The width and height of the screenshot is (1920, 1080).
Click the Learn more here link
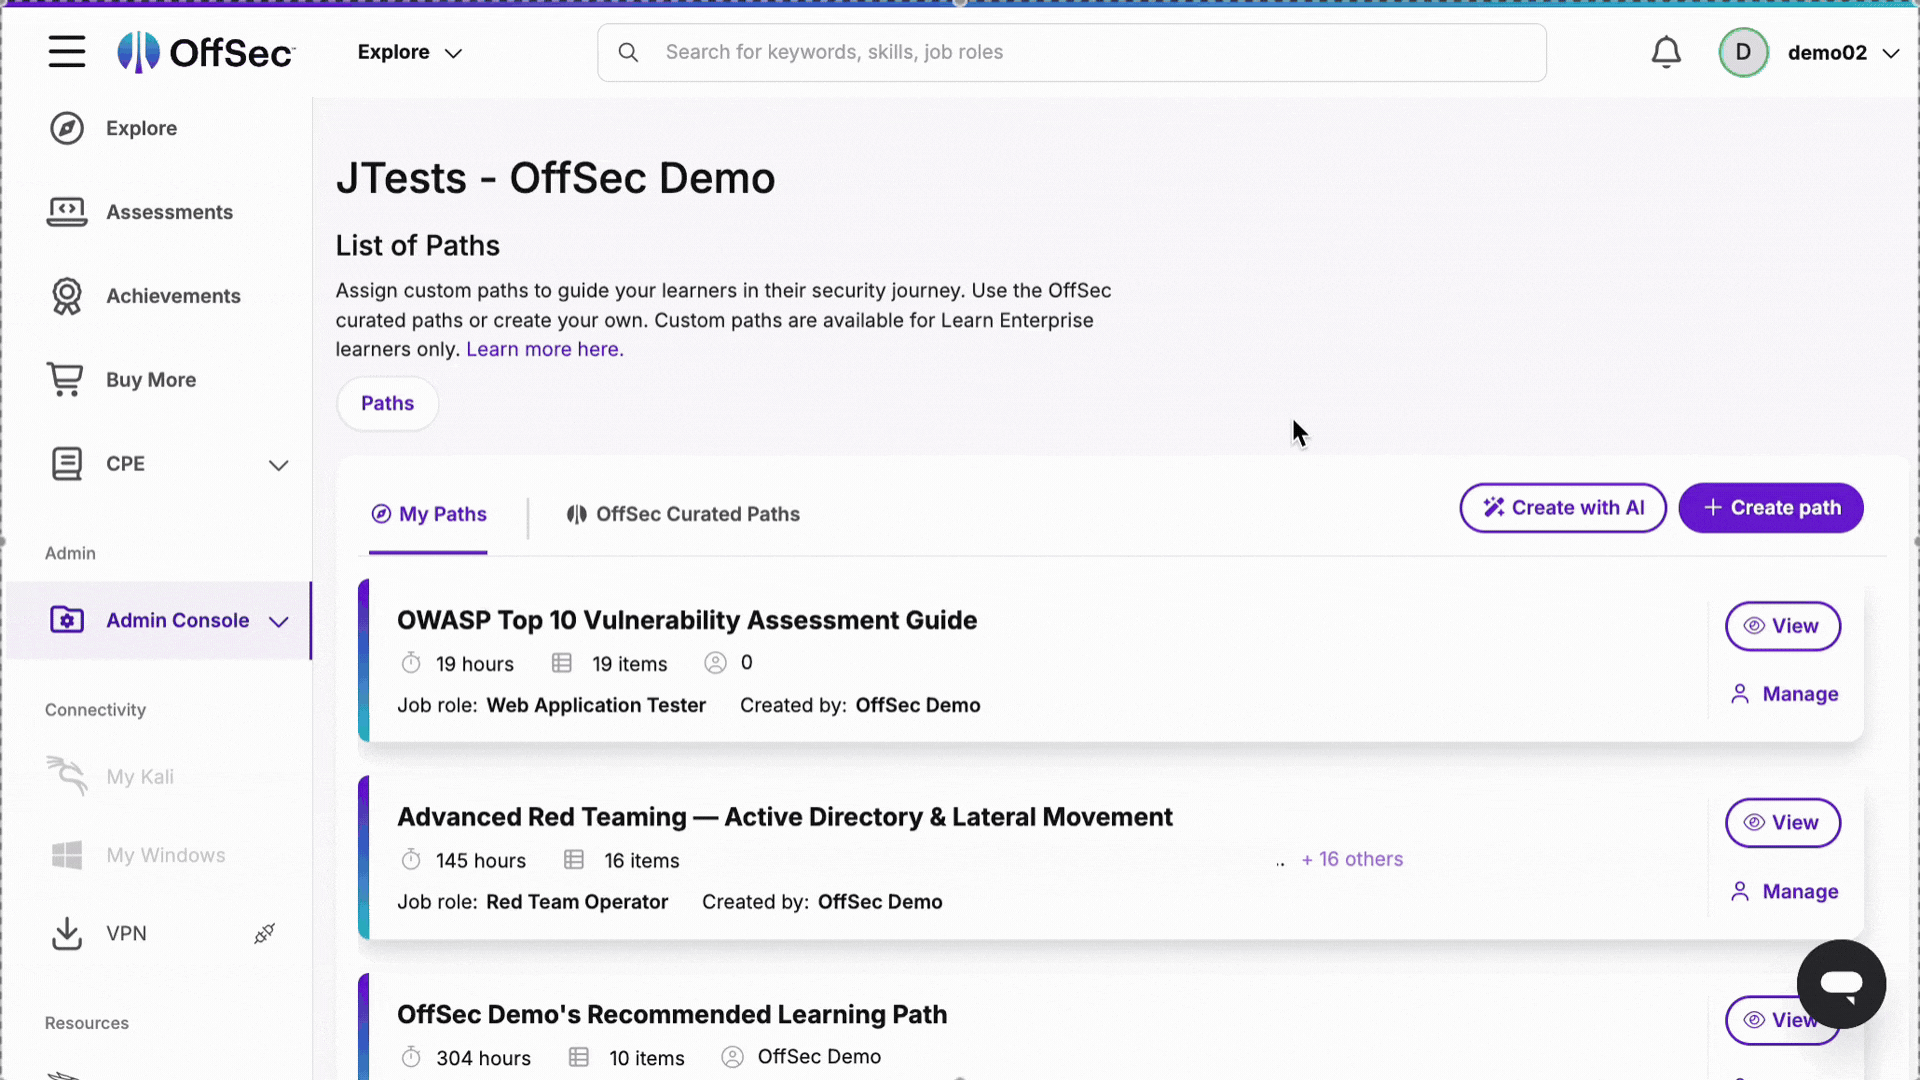543,349
